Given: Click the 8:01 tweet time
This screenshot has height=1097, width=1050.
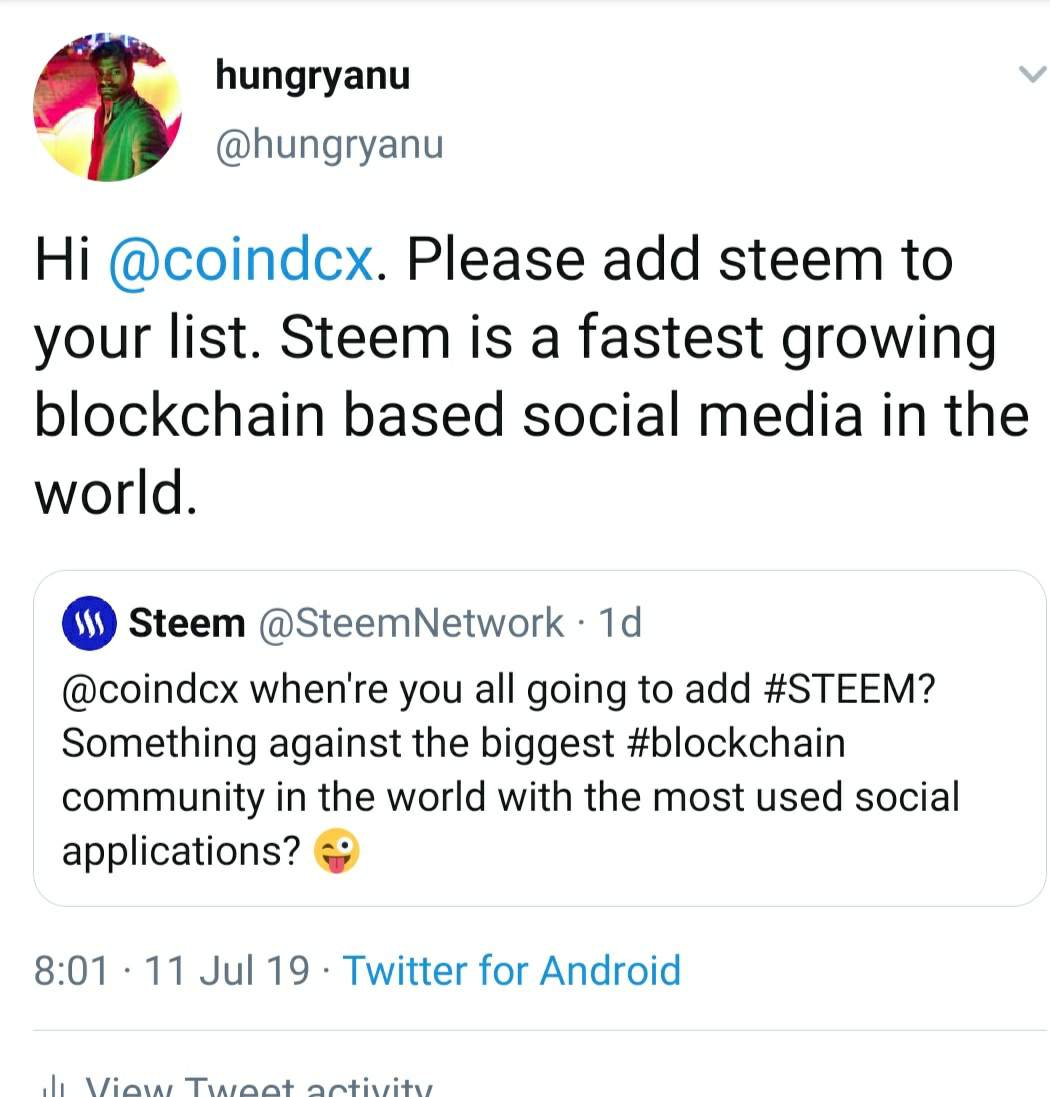Looking at the screenshot, I should coord(69,970).
